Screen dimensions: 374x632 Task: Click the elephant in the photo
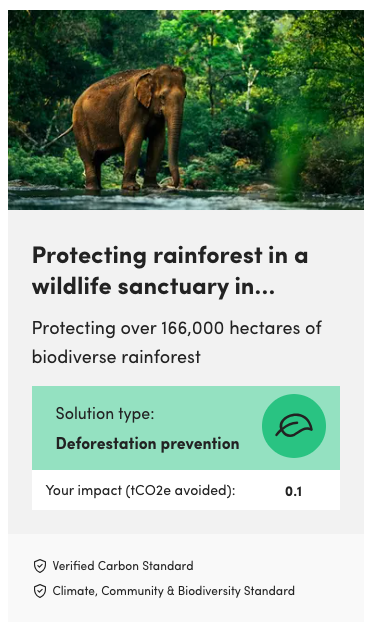(x=130, y=127)
